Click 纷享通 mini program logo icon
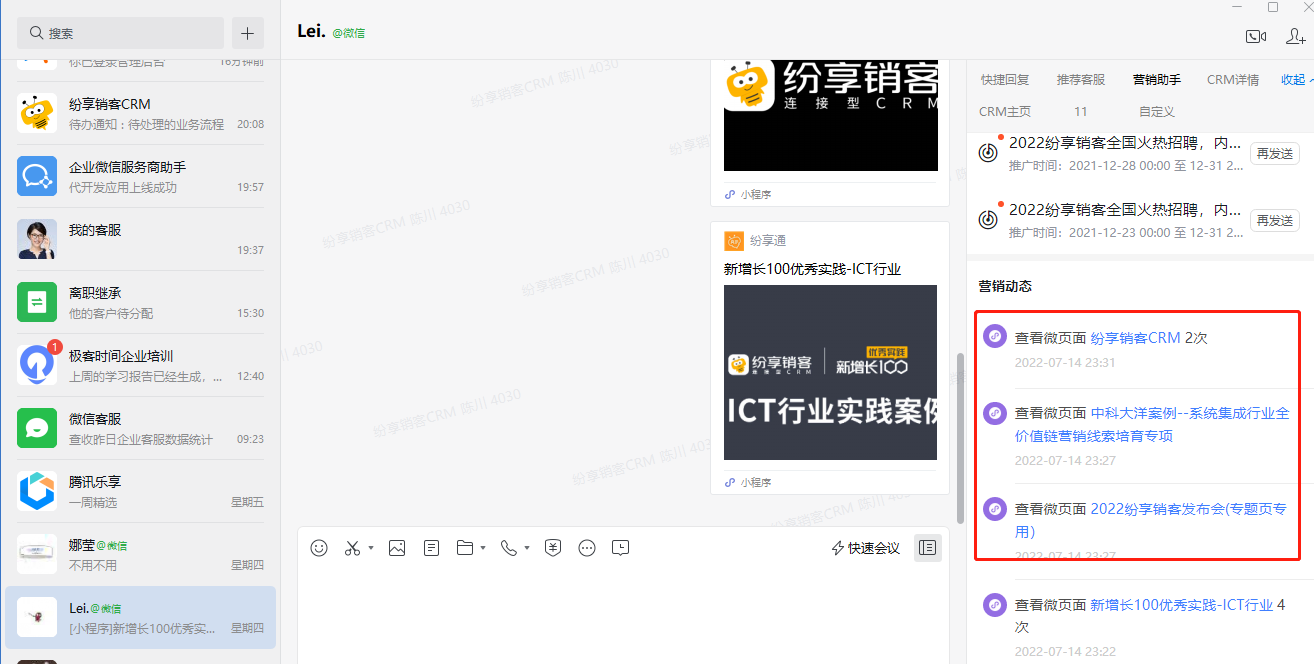The height and width of the screenshot is (664, 1314). [734, 241]
